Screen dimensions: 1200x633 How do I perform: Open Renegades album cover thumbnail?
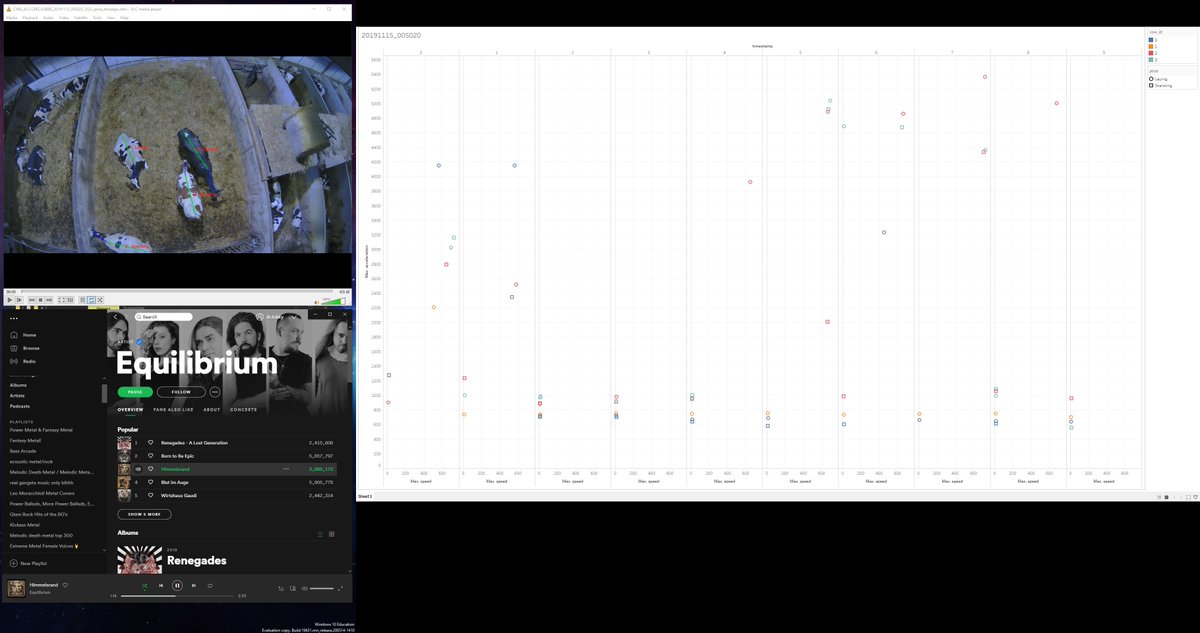click(139, 559)
